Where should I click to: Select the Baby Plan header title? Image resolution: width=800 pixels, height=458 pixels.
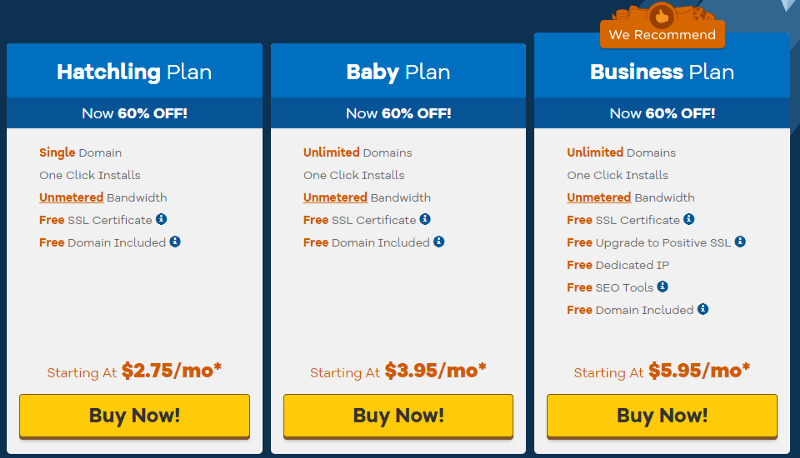click(398, 72)
